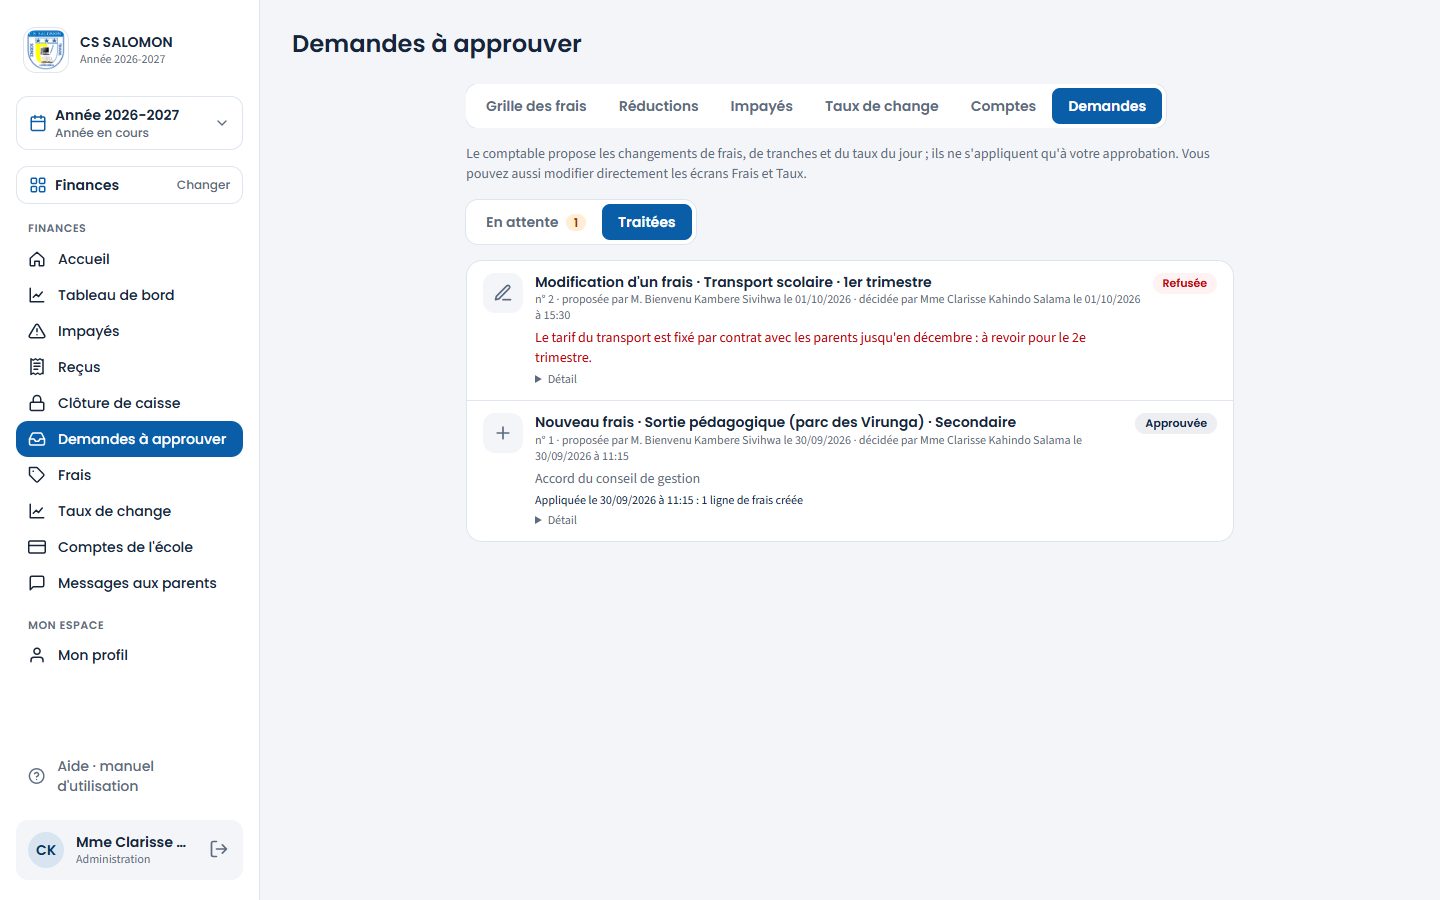This screenshot has width=1440, height=900.
Task: Show the Traitées requests
Action: (647, 222)
